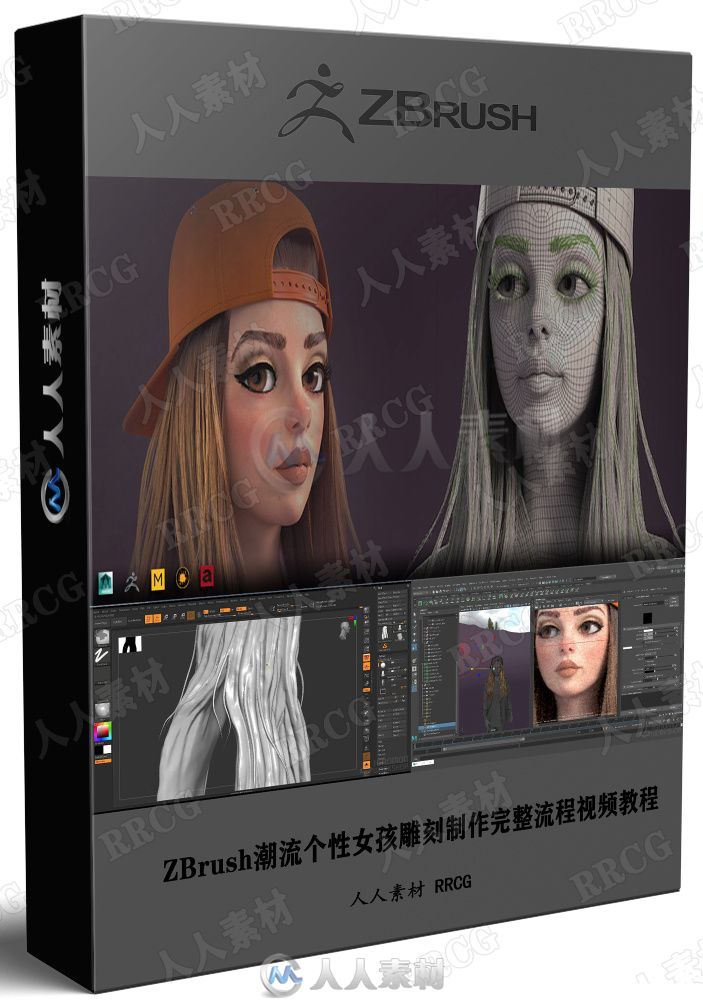Toggle the orange Draw button in ZBrush top shelf
The width and height of the screenshot is (703, 1007).
coord(157,619)
